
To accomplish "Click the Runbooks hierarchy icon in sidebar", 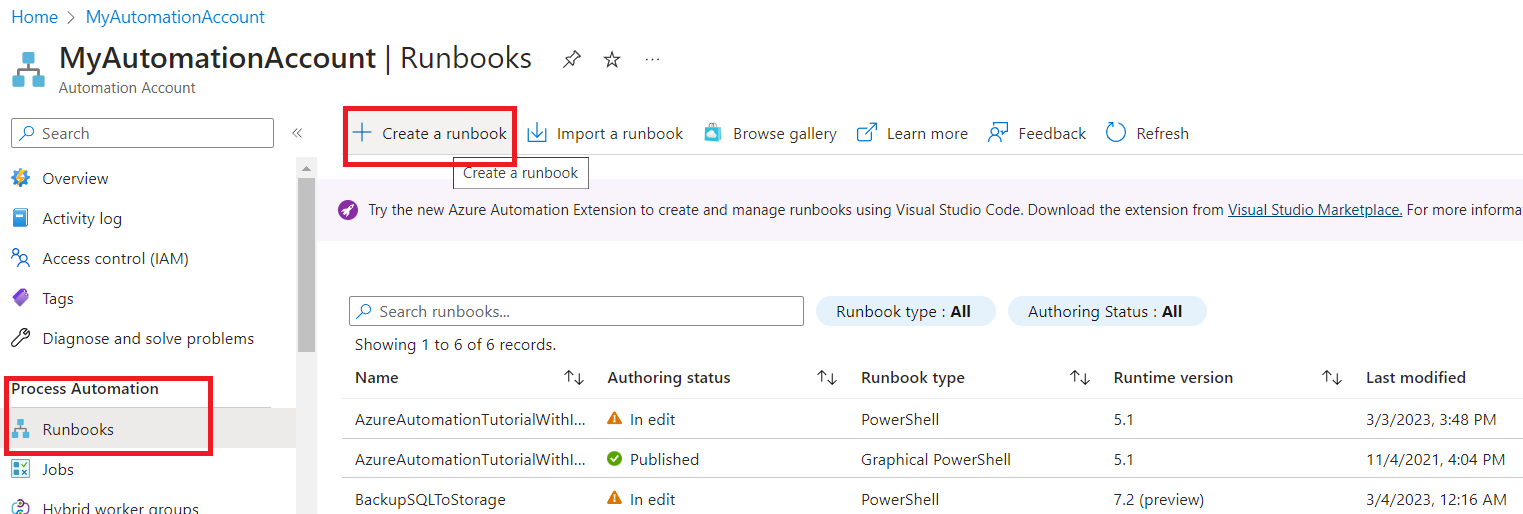I will 20,429.
